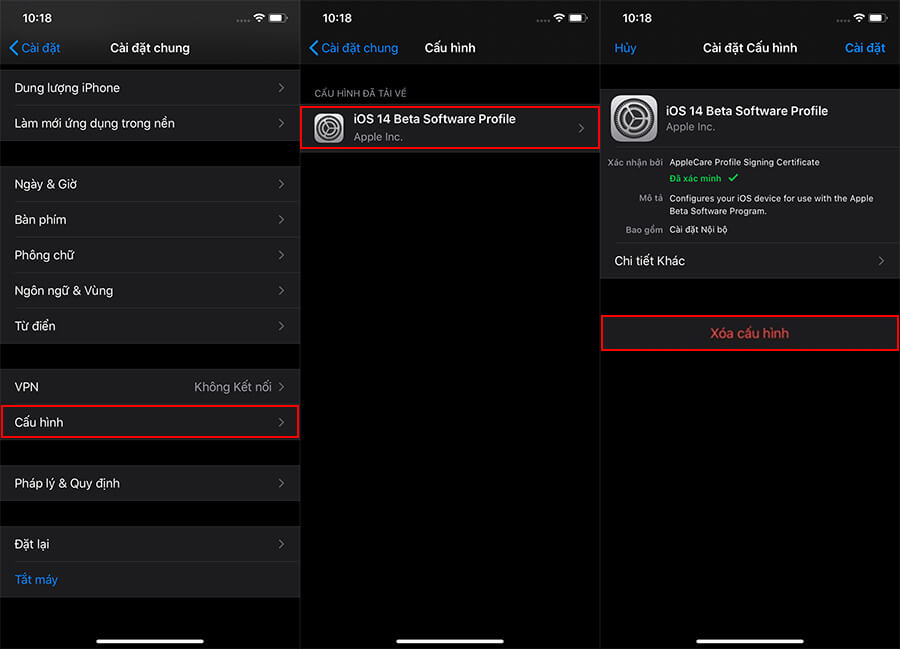Tap the back chevron beside Cài đặt chung
The width and height of the screenshot is (900, 649).
coord(314,47)
